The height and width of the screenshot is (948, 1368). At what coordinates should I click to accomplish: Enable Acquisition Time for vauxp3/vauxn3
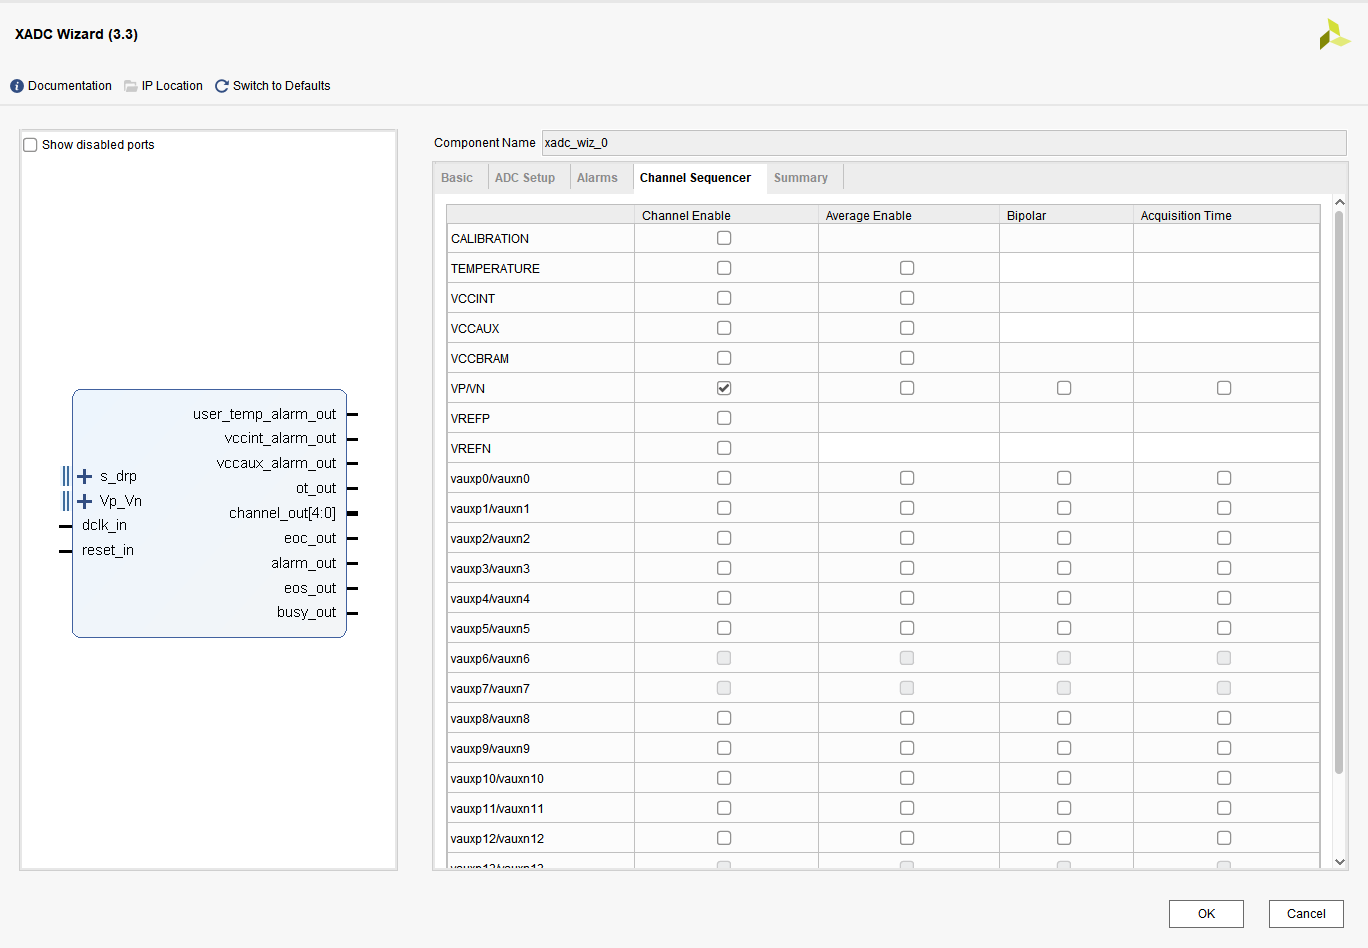[x=1224, y=568]
